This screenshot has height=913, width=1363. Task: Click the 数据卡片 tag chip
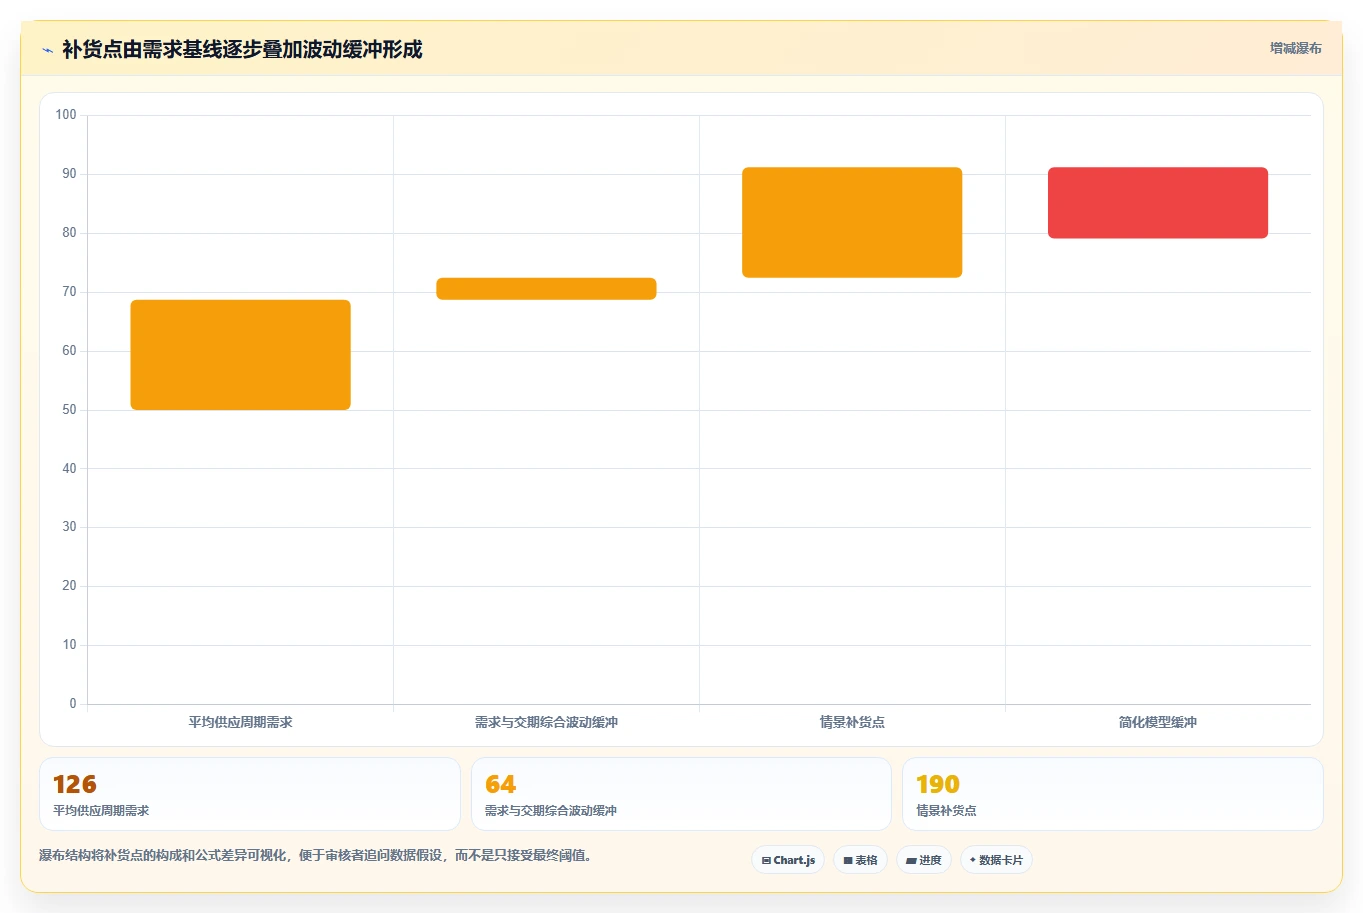tap(996, 860)
